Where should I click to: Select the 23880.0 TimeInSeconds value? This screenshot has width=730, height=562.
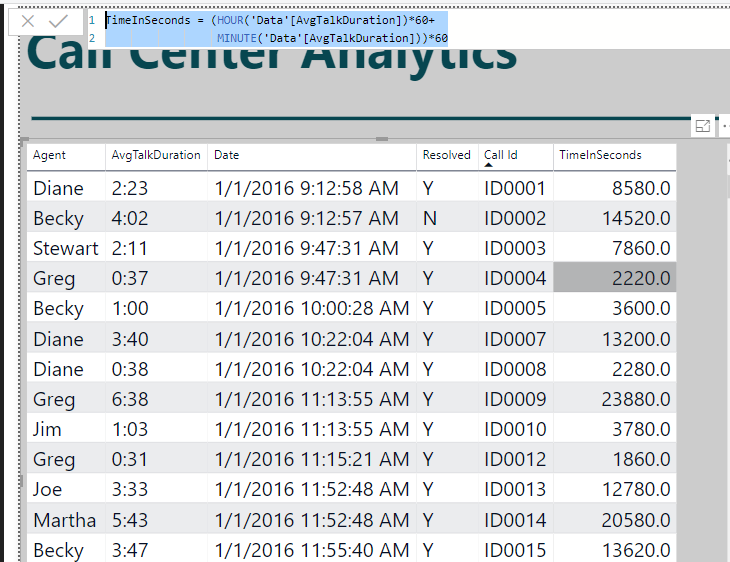tap(636, 399)
